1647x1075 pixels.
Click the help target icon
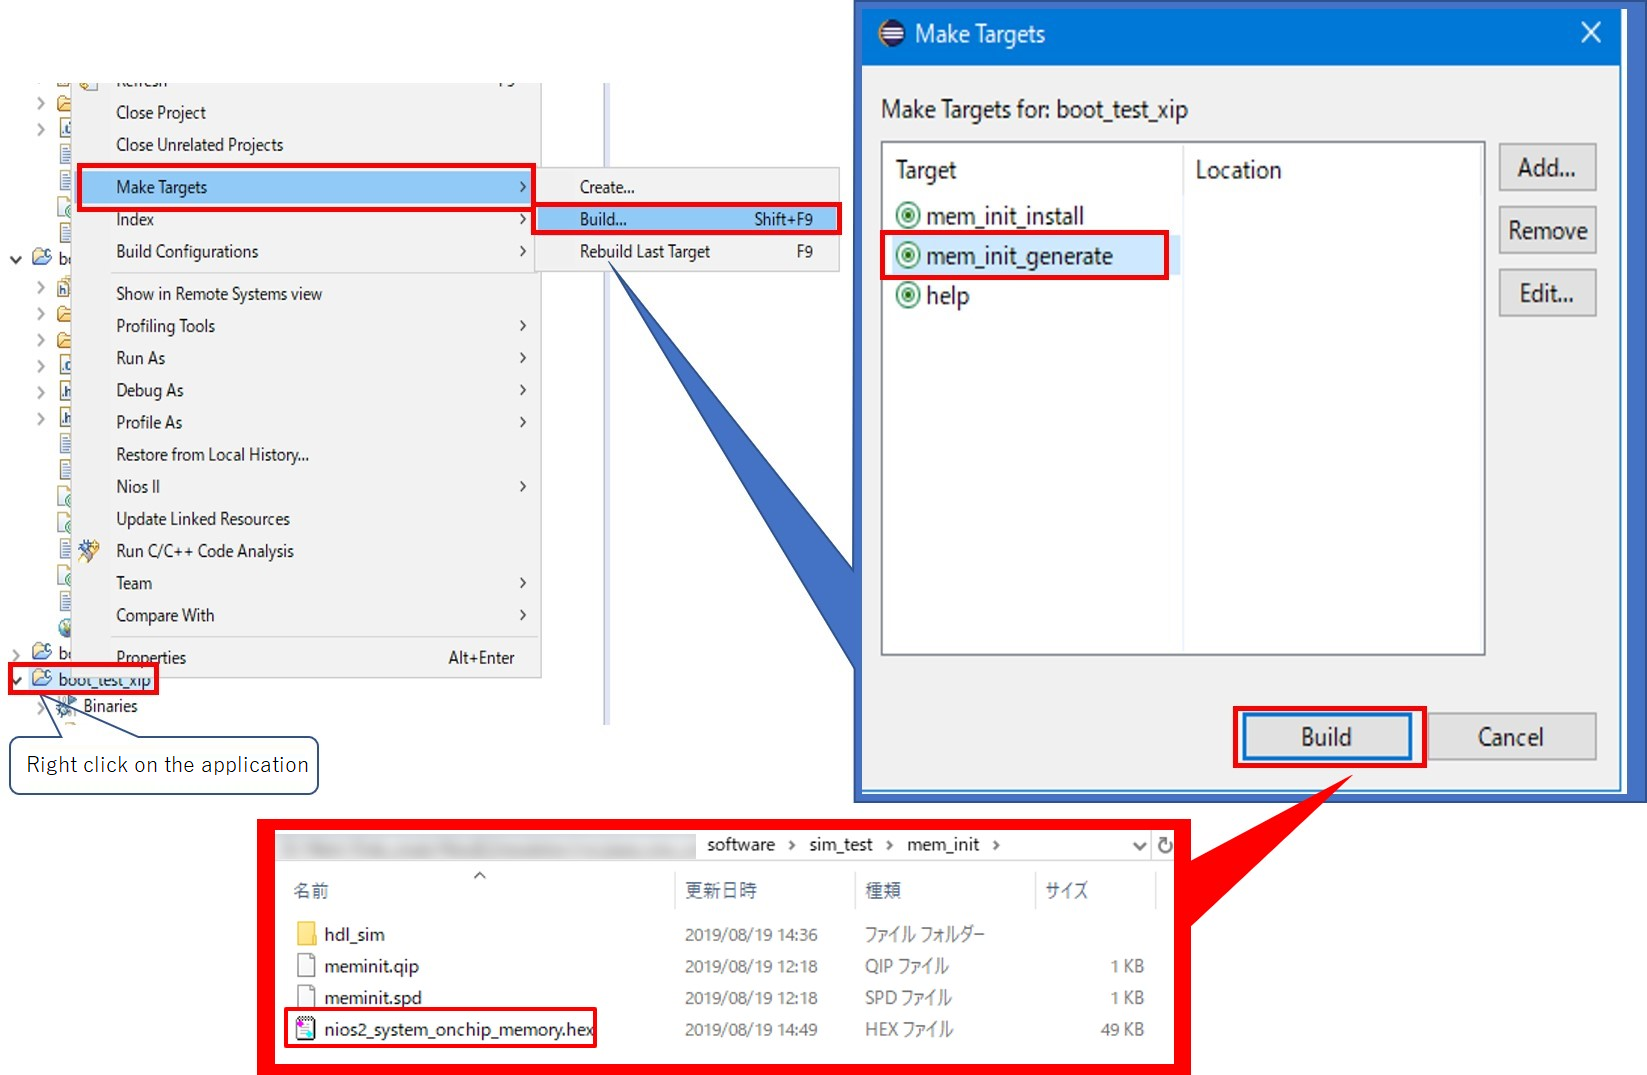click(907, 296)
